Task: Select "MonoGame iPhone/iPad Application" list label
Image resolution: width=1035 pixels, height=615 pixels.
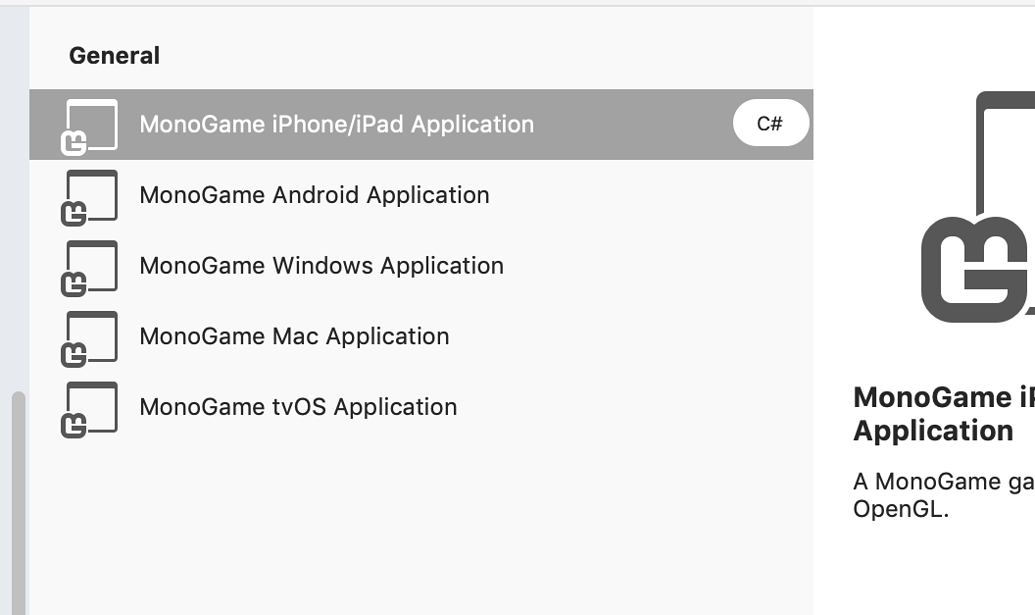Action: pos(336,124)
